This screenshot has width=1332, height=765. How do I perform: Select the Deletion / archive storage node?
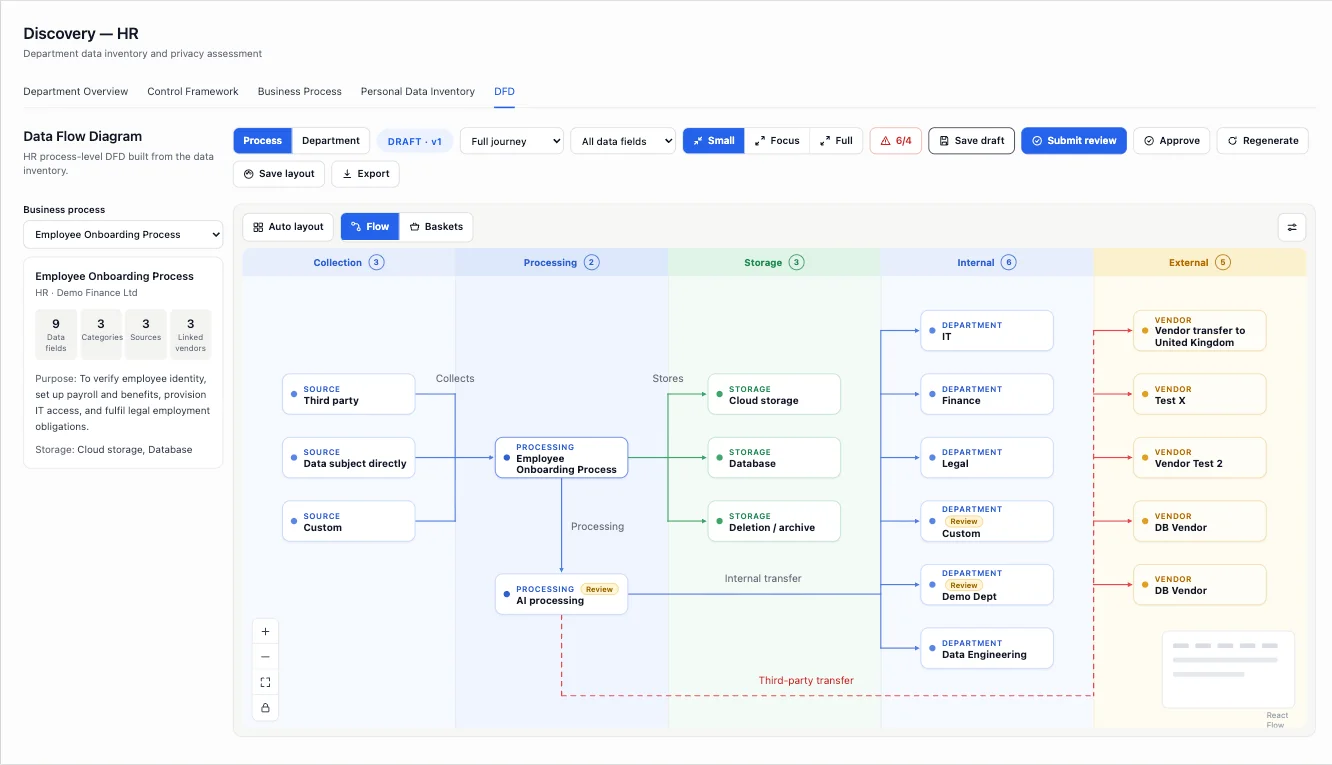pos(774,521)
